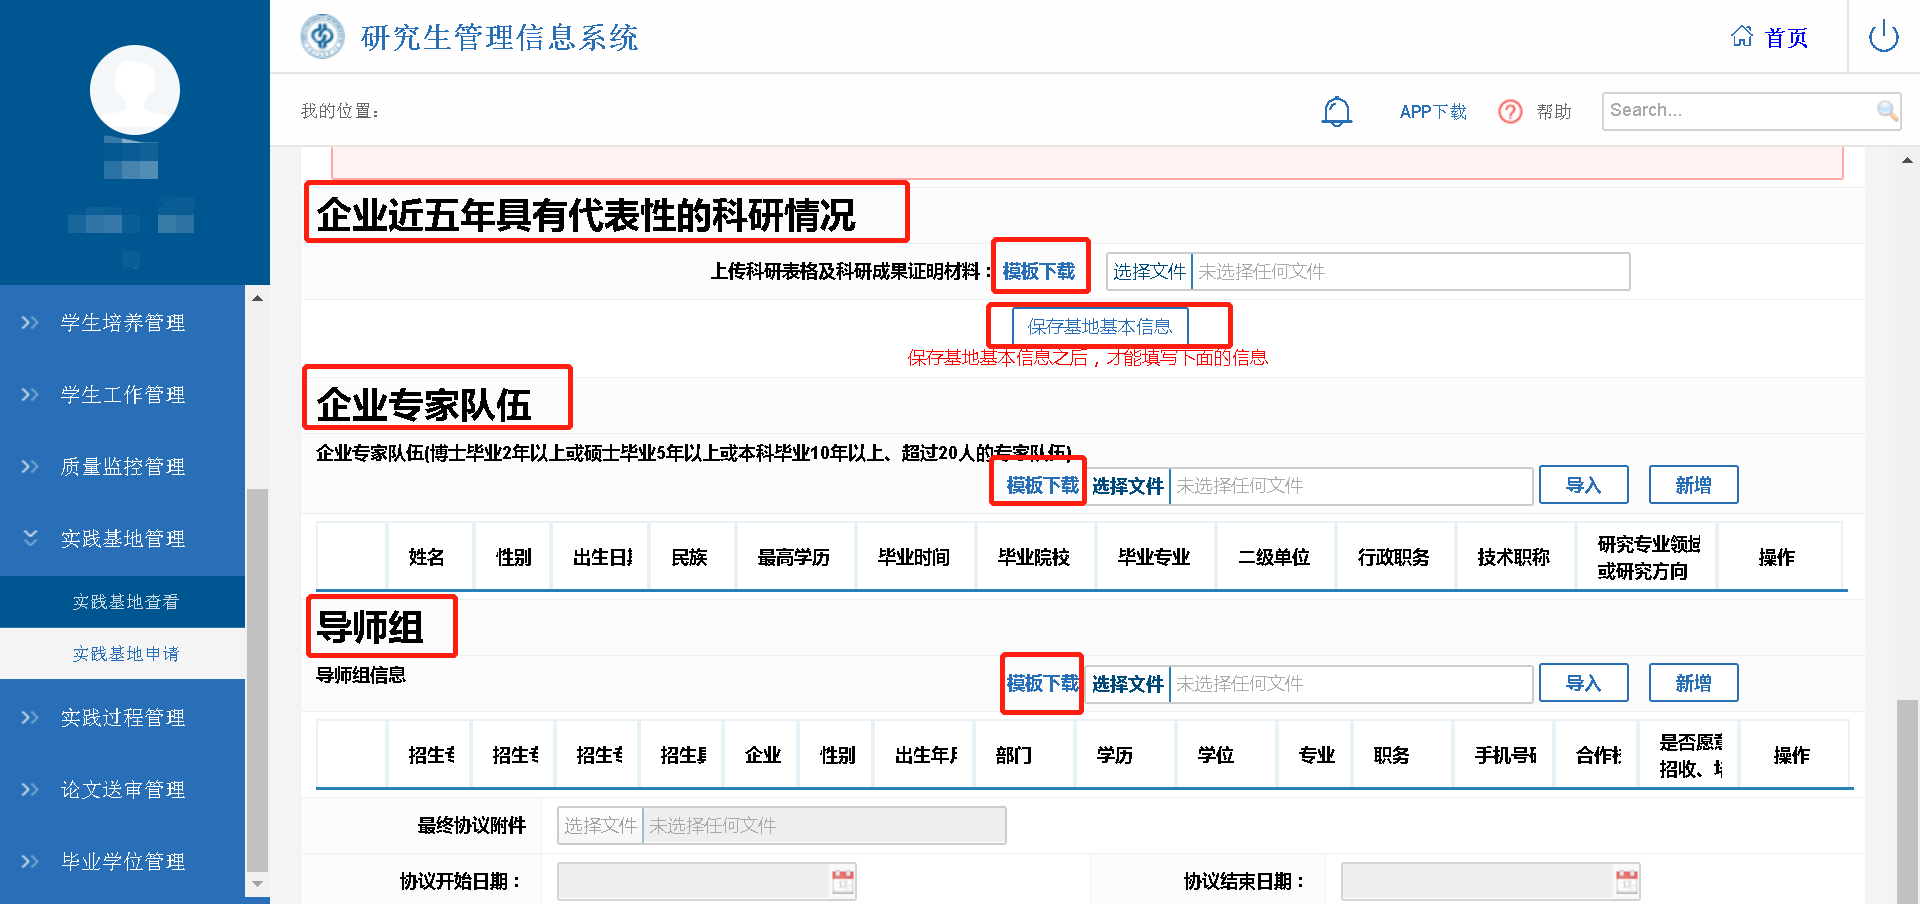
Task: Open 实践基地申请 submenu item
Action: pos(125,654)
